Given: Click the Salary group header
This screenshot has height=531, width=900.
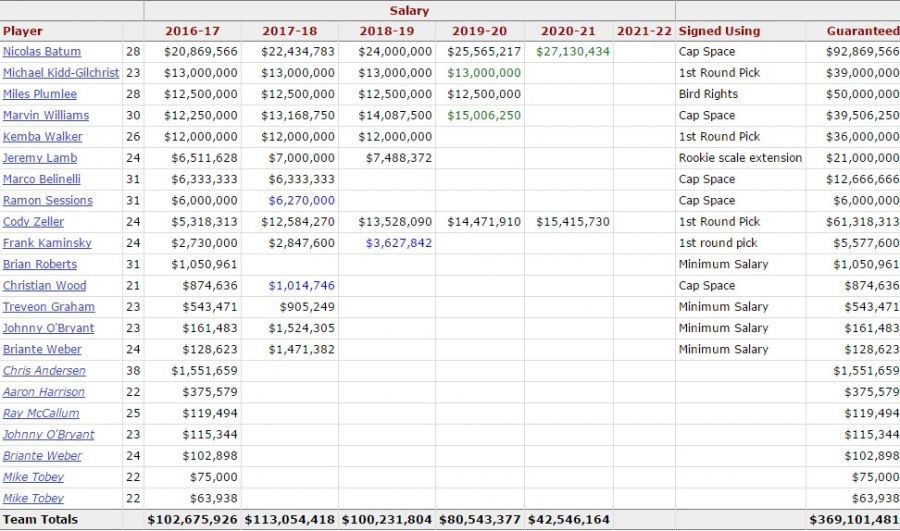Looking at the screenshot, I should (409, 10).
